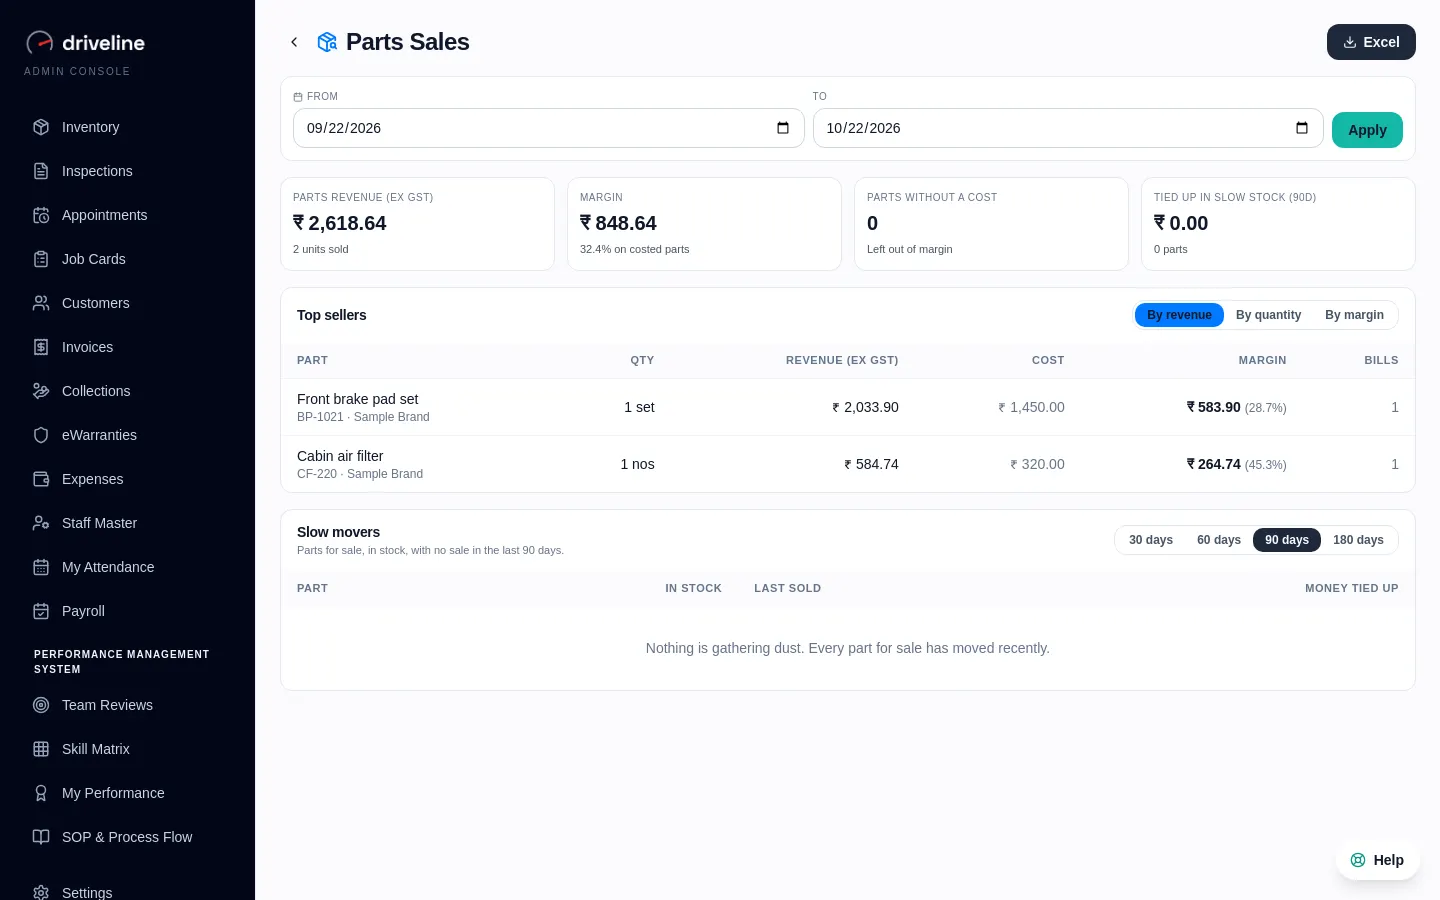The height and width of the screenshot is (900, 1440).
Task: Click the Invoices receipt icon
Action: [x=41, y=347]
